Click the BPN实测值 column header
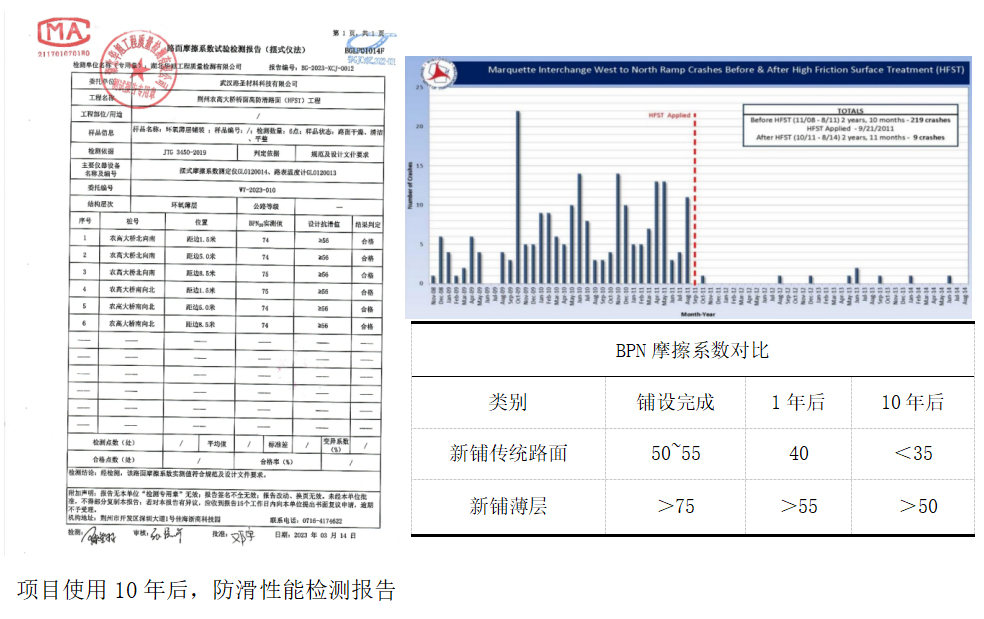Screen dimensions: 984x619 pos(265,223)
